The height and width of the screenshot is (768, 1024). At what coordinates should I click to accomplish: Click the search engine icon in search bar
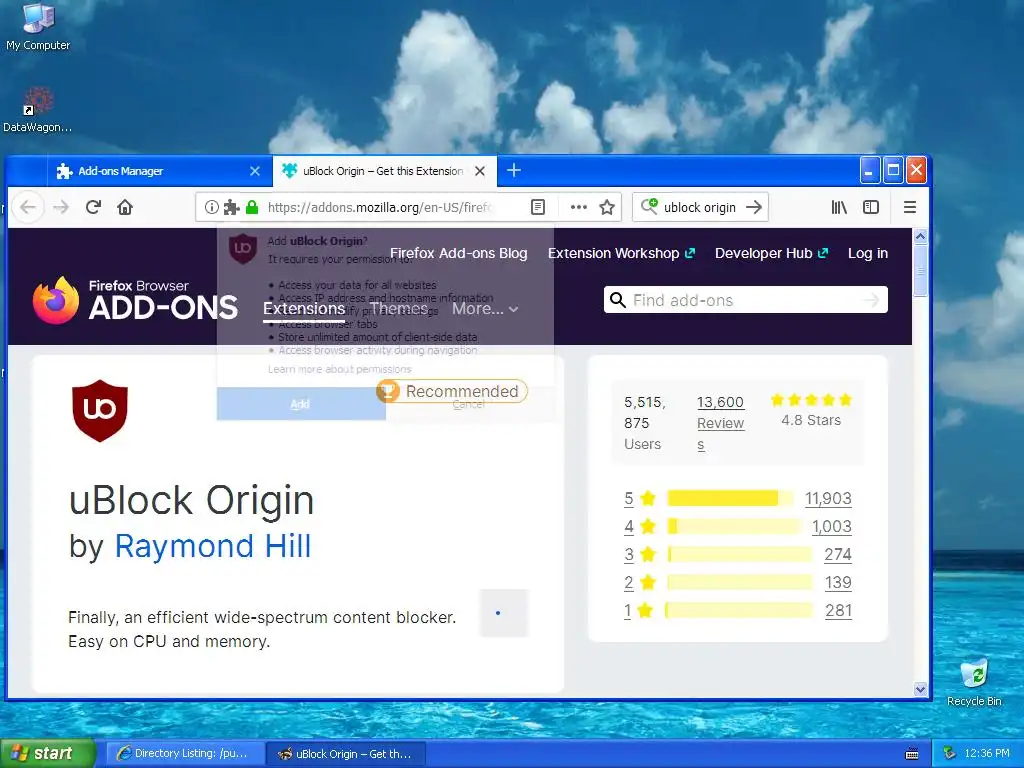point(649,206)
